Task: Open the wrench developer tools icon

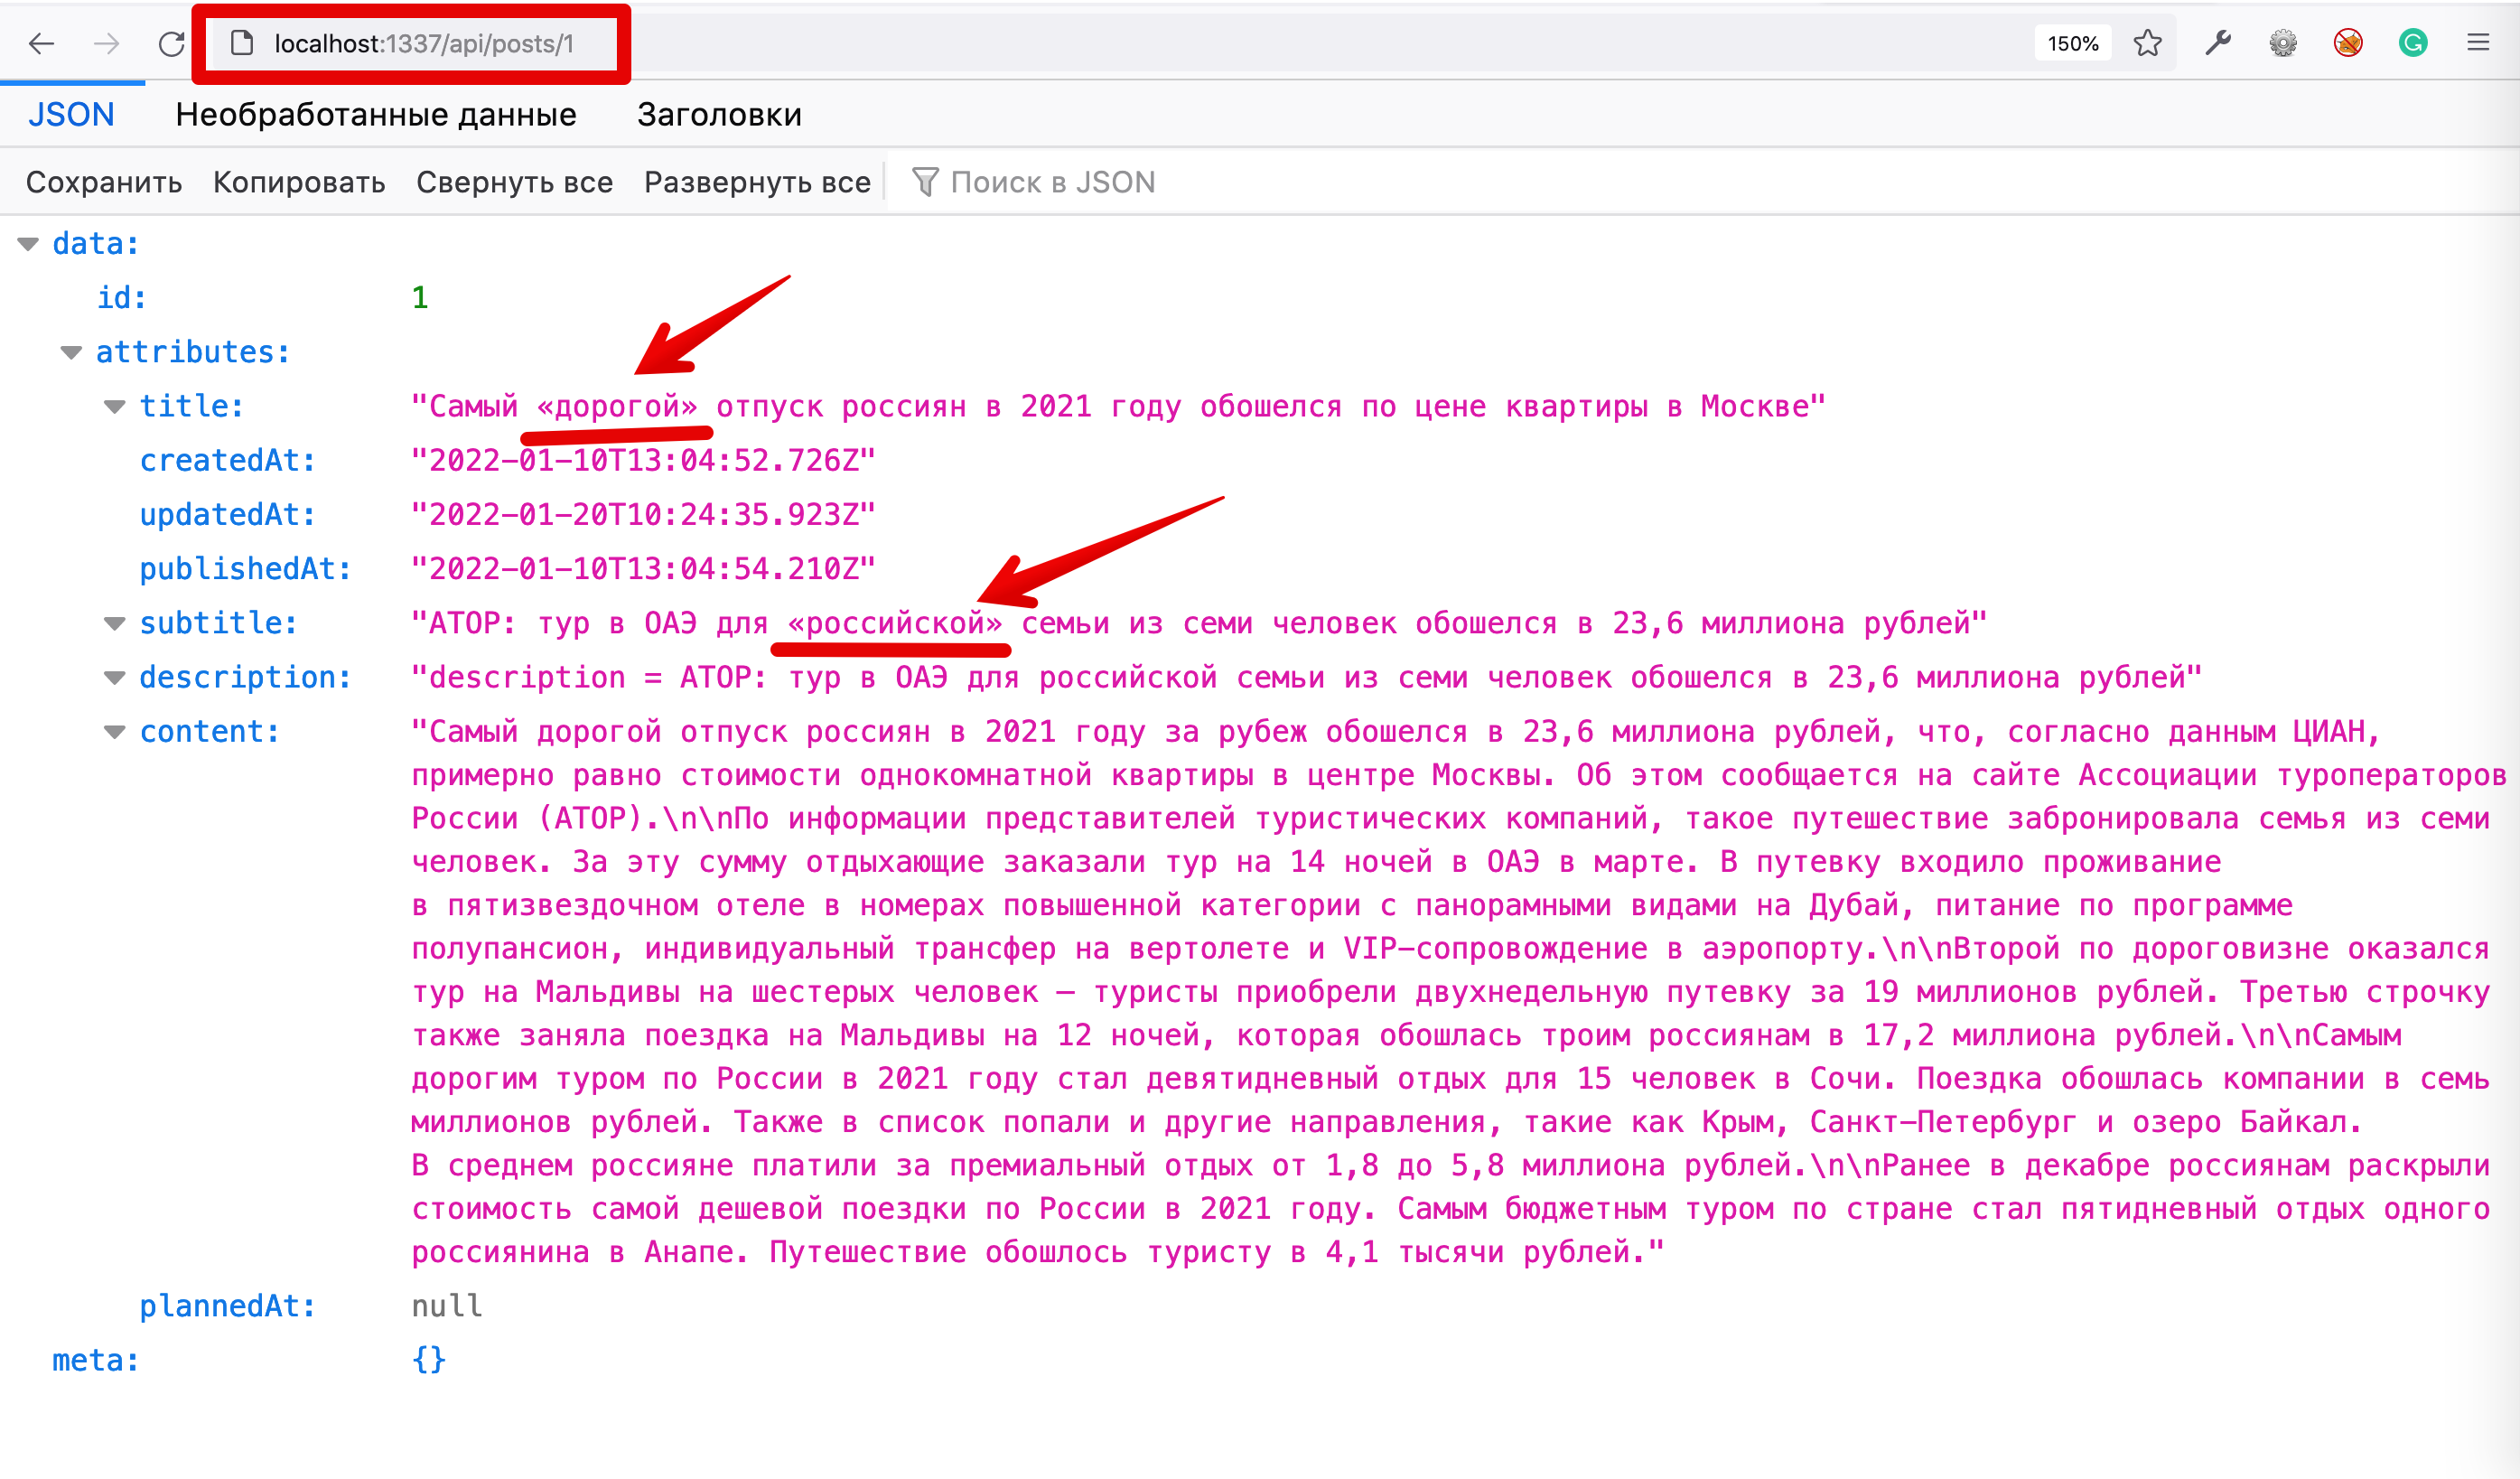Action: point(2217,44)
